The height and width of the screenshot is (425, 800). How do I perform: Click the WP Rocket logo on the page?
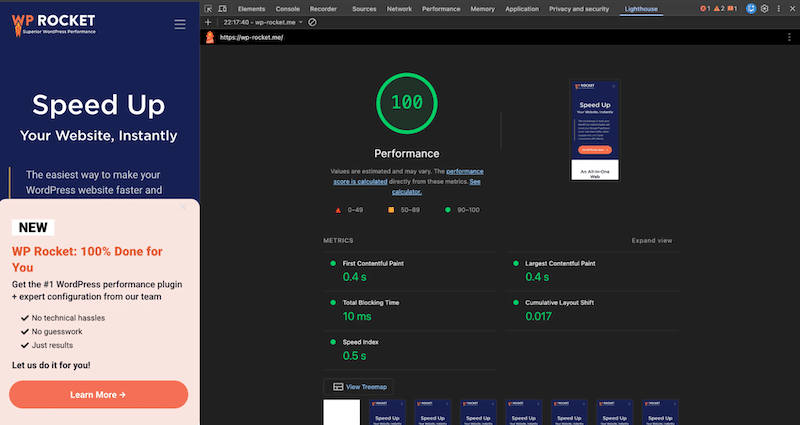tap(54, 24)
